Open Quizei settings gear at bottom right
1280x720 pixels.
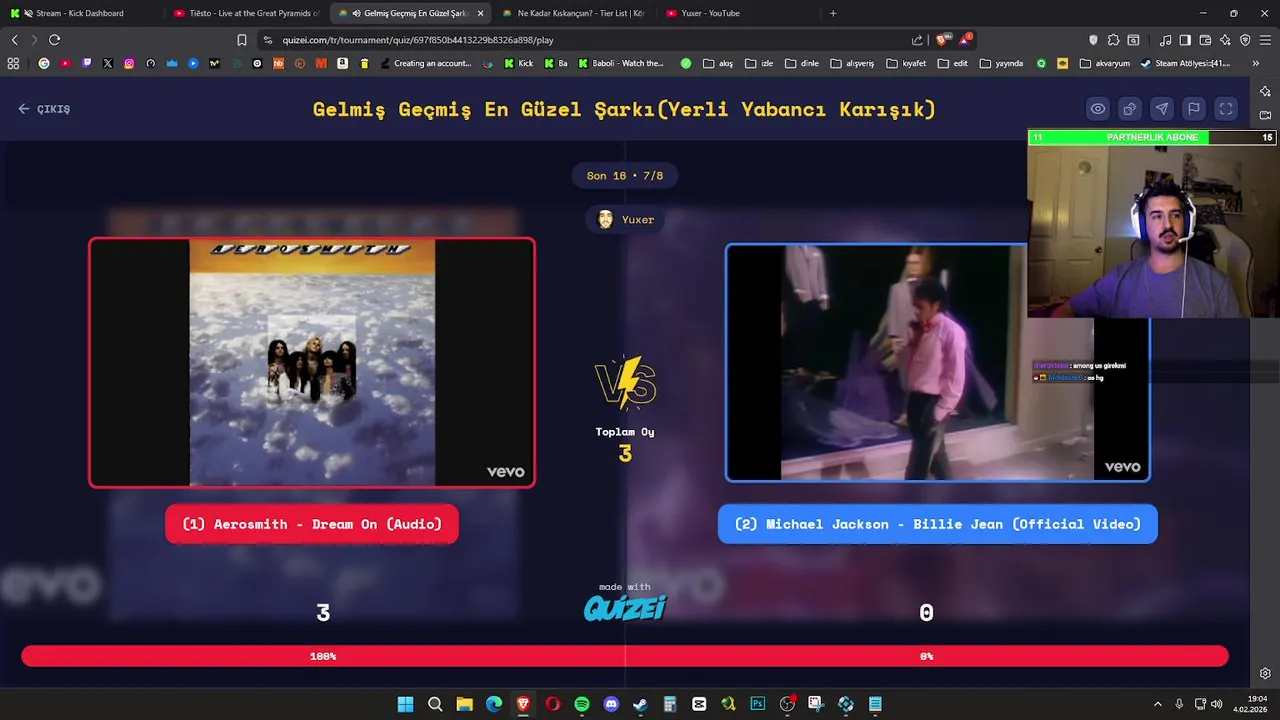pos(1265,673)
